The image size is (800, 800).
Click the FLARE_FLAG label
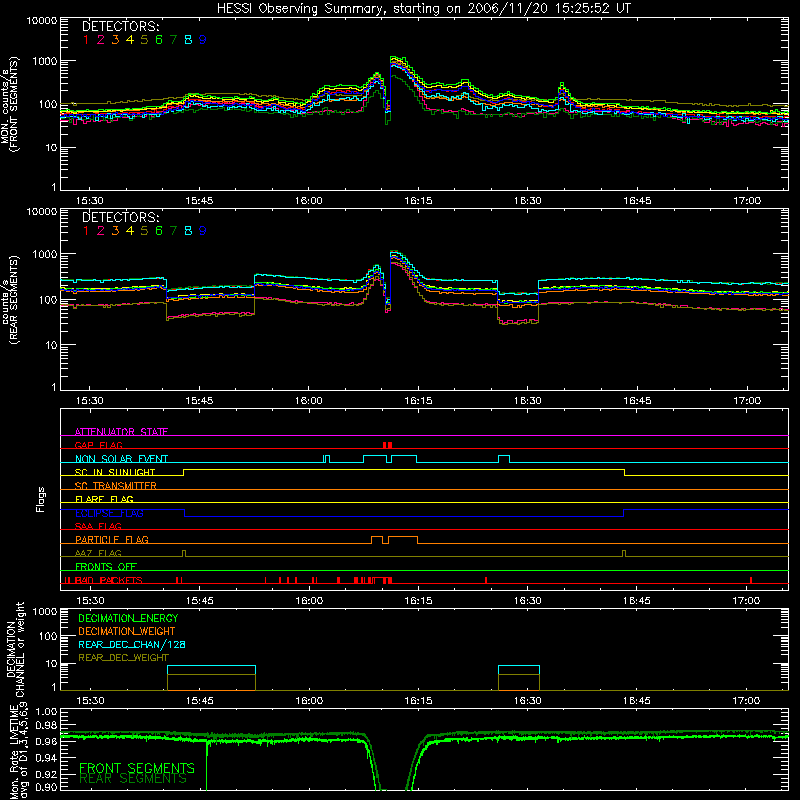pyautogui.click(x=104, y=499)
